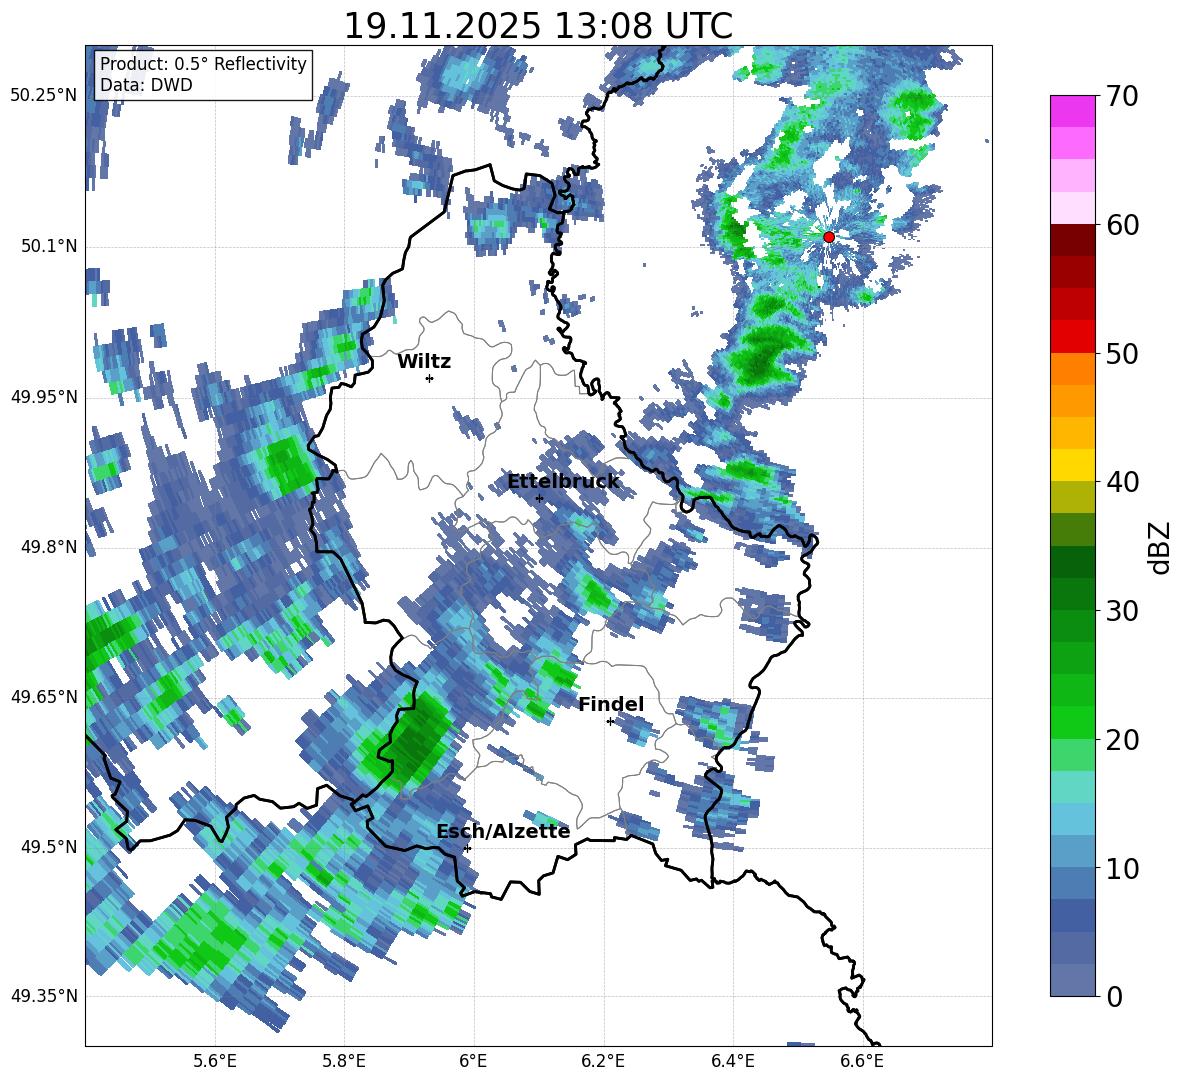Click the Product: 0.5° Reflectivity text

pyautogui.click(x=203, y=63)
